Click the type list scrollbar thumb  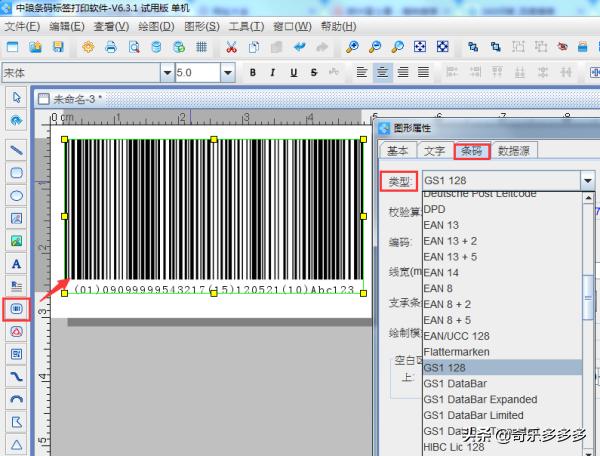pyautogui.click(x=588, y=297)
